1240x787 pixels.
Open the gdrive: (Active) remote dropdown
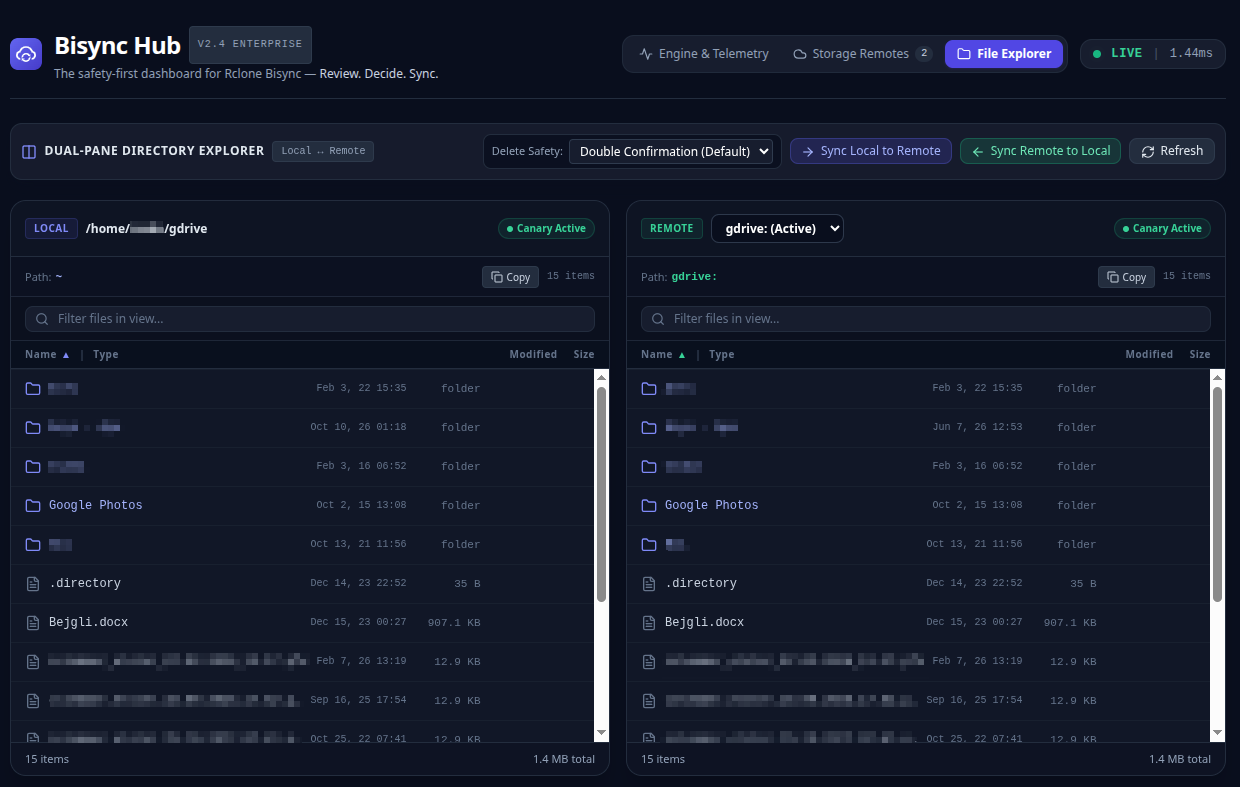(777, 228)
